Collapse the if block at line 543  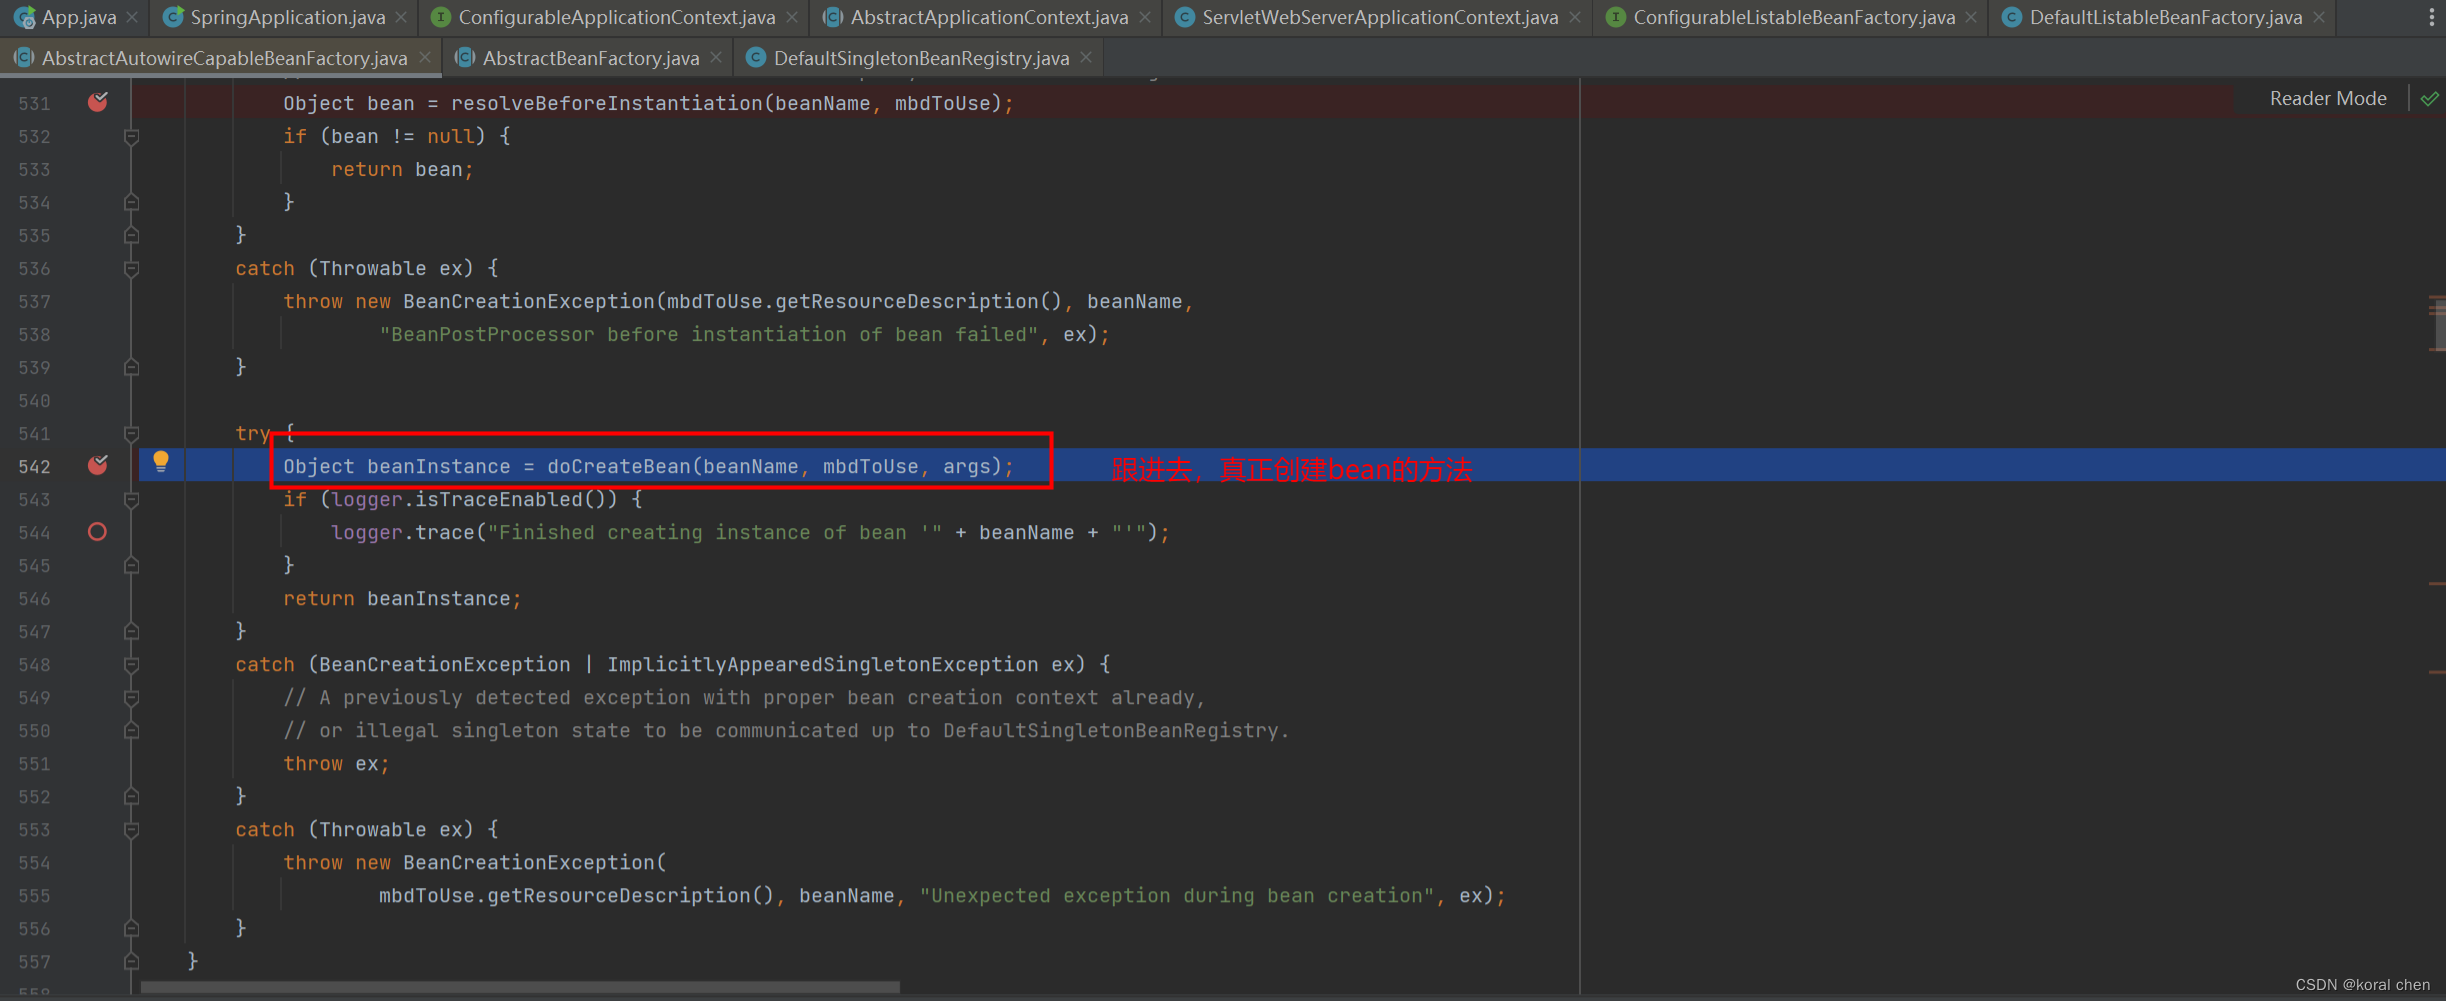pos(131,499)
